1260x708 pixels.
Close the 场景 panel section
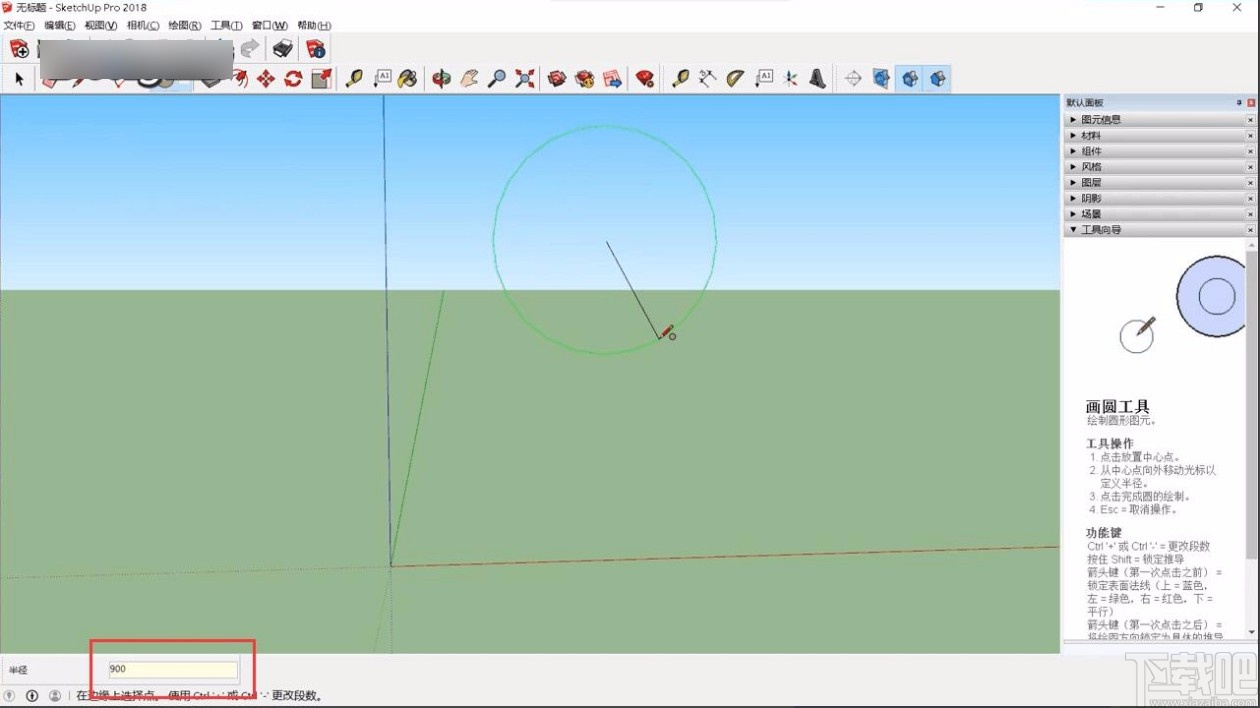[1250, 213]
